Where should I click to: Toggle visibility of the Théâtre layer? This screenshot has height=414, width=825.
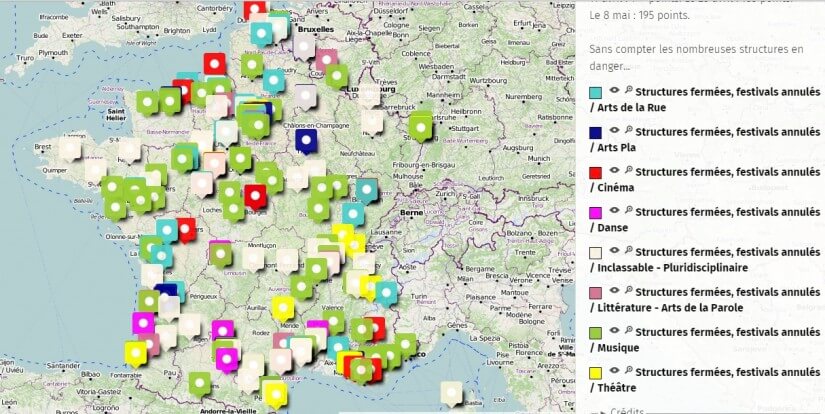[x=614, y=370]
